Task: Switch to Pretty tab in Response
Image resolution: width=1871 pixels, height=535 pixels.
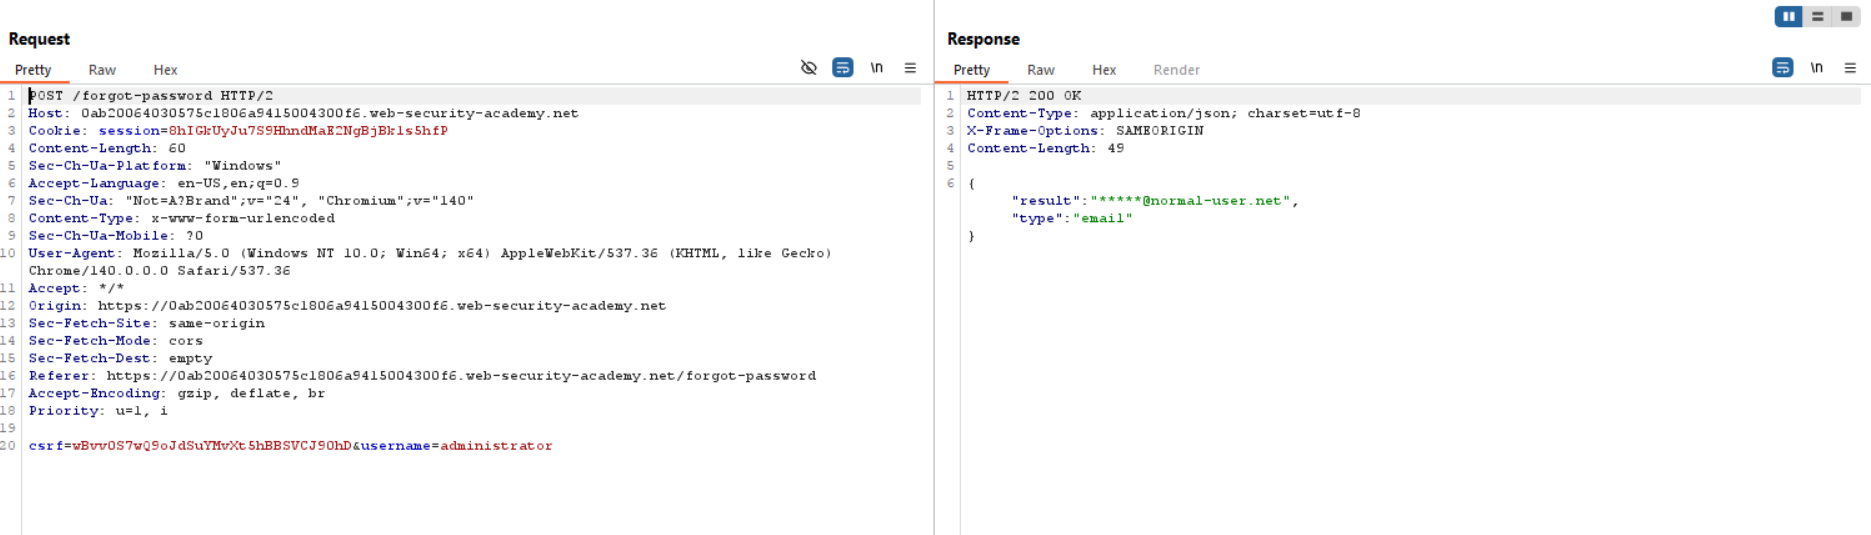Action: pyautogui.click(x=971, y=70)
